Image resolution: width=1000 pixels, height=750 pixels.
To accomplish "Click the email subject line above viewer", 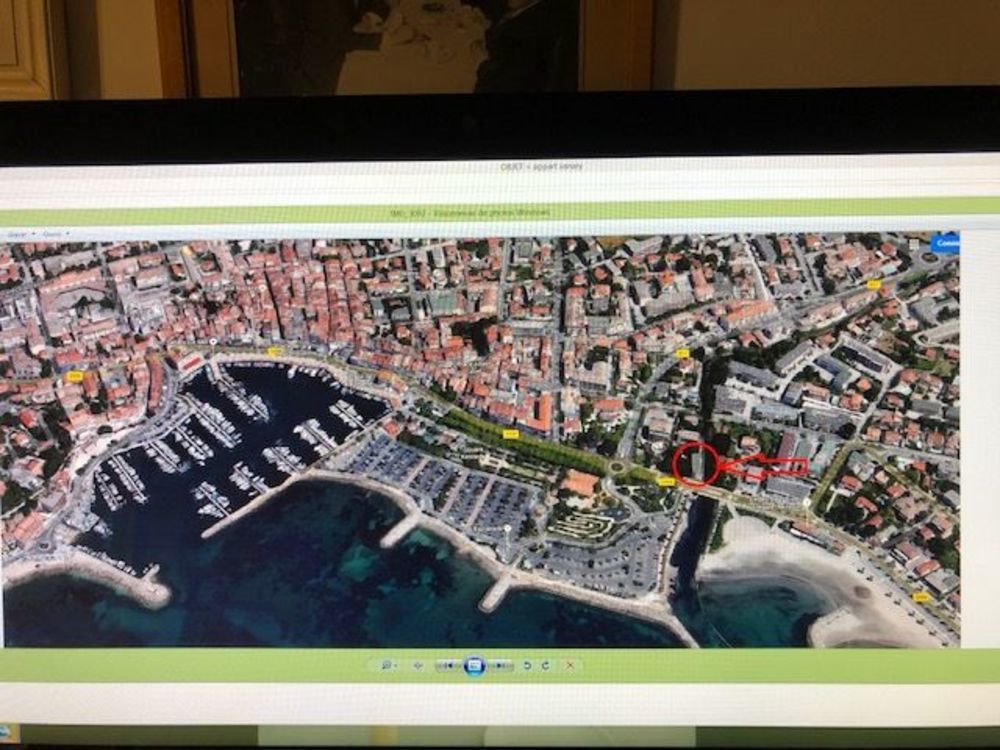I will click(x=540, y=166).
